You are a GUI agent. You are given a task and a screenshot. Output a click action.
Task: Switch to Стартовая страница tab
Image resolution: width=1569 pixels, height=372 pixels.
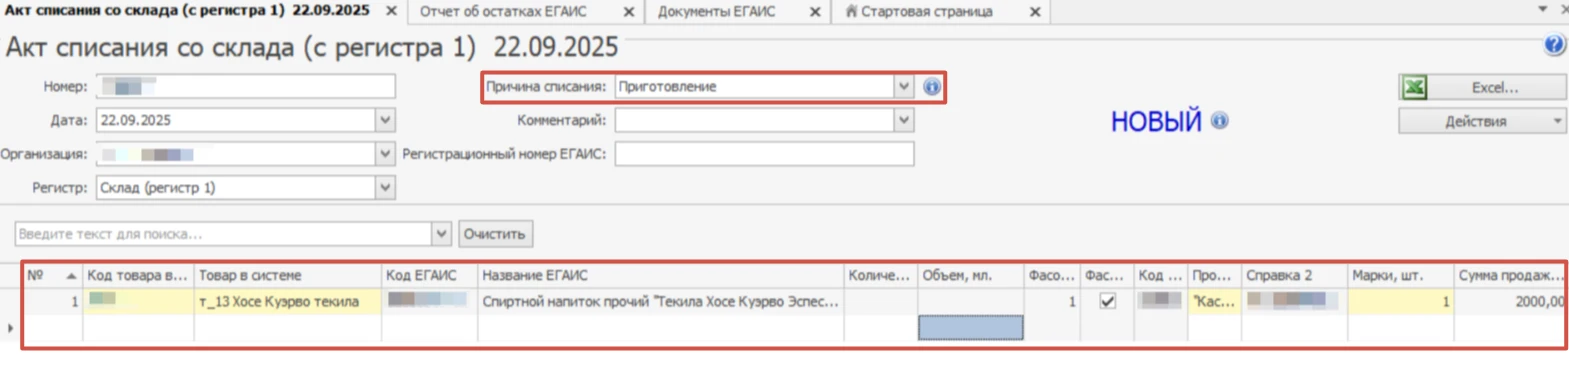927,12
